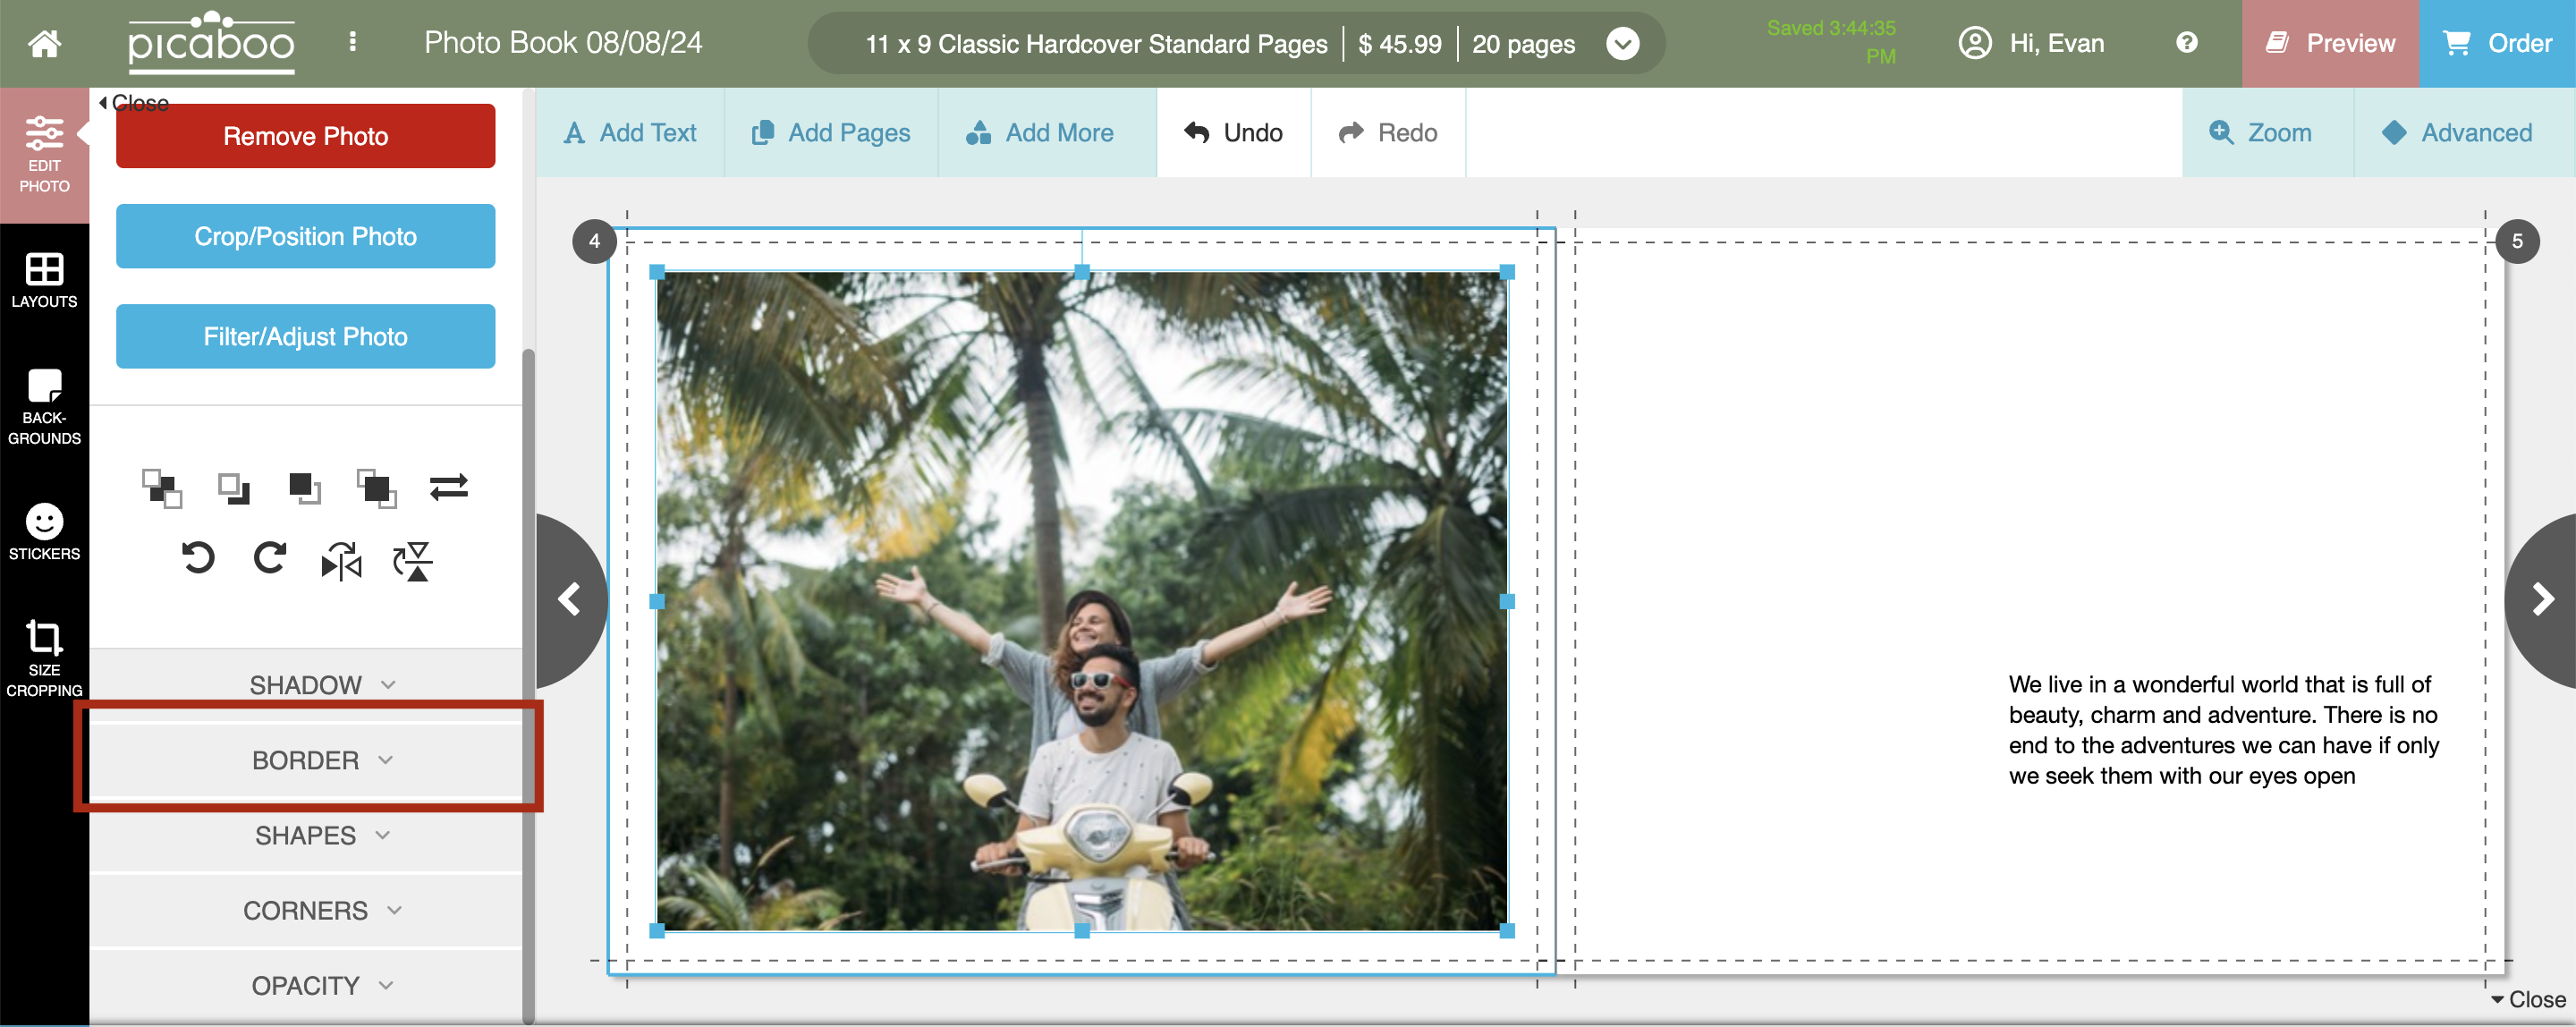This screenshot has width=2576, height=1027.
Task: Go to the home icon
Action: pos(44,43)
